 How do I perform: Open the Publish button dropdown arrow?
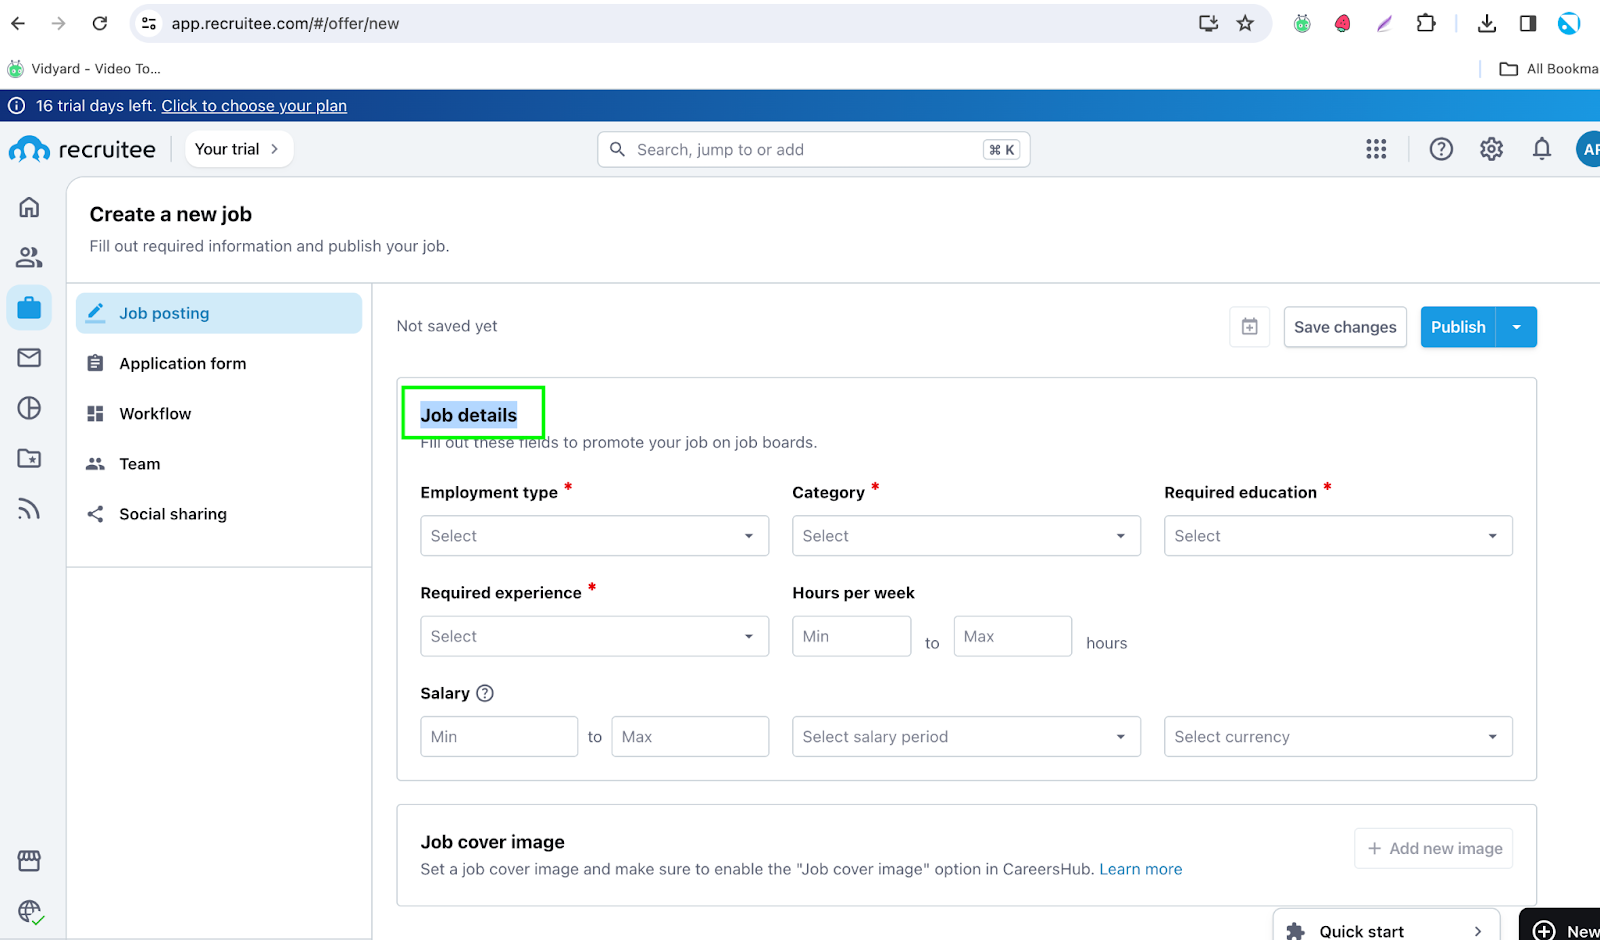(x=1516, y=327)
